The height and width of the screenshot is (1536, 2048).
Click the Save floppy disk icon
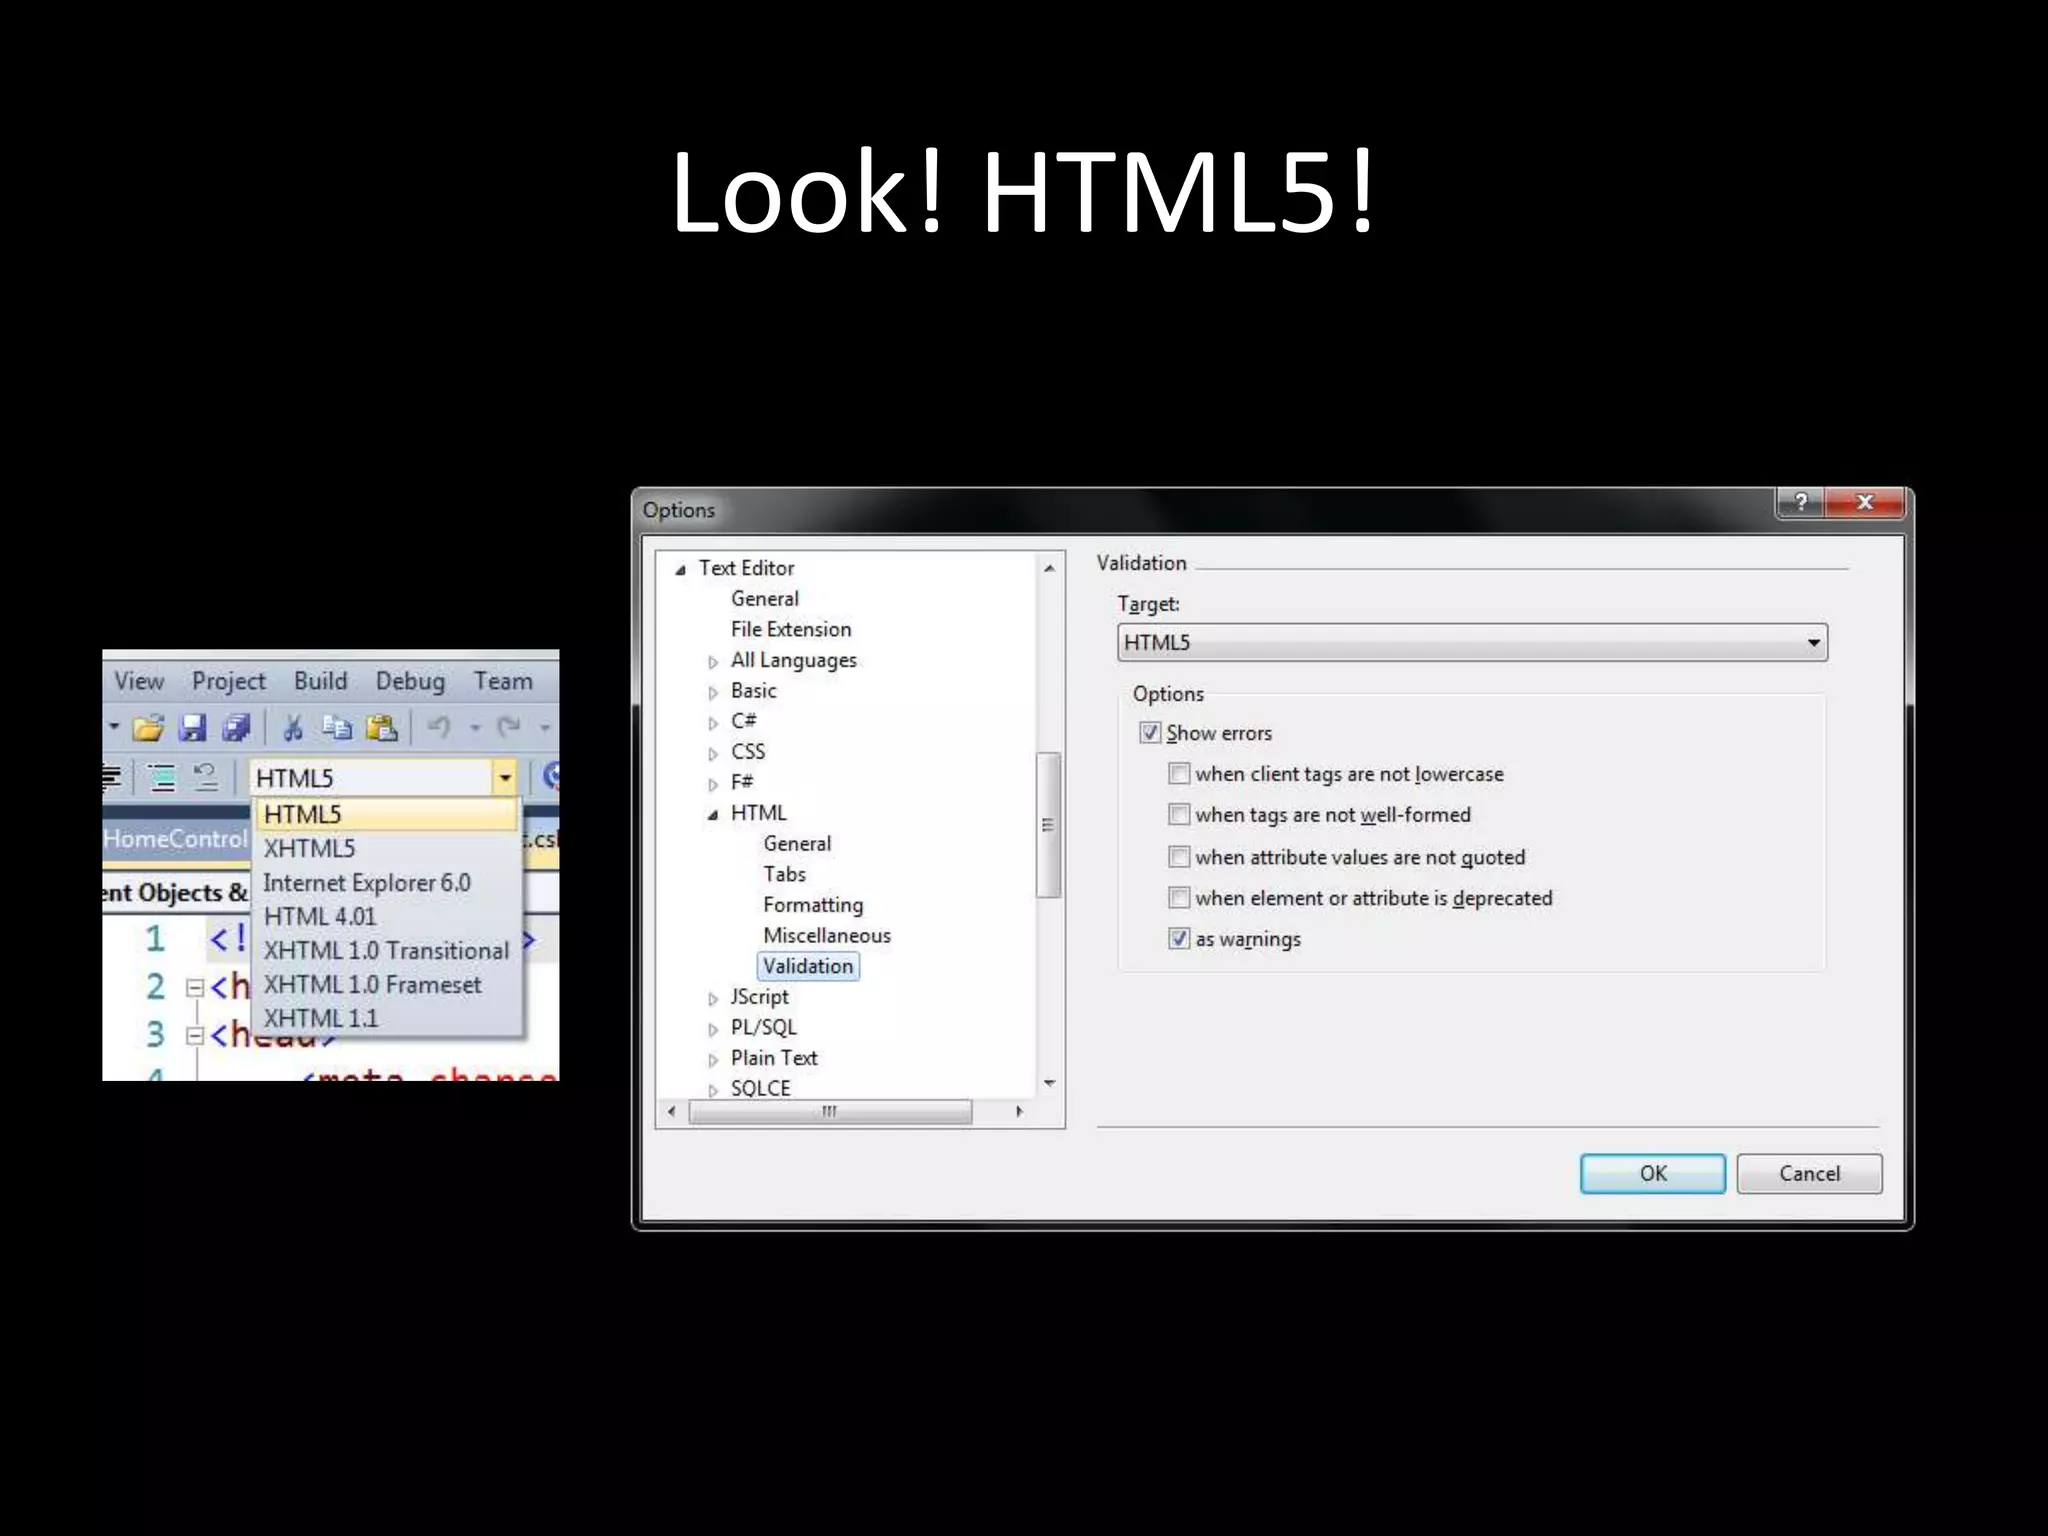pos(192,728)
